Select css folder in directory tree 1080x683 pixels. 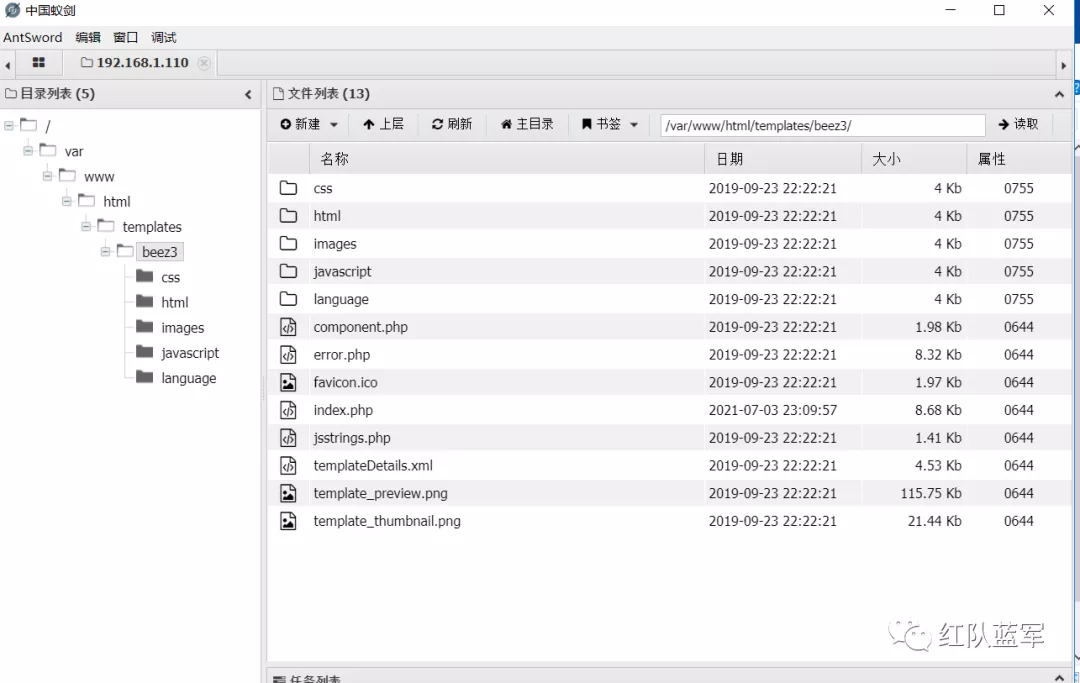(170, 277)
